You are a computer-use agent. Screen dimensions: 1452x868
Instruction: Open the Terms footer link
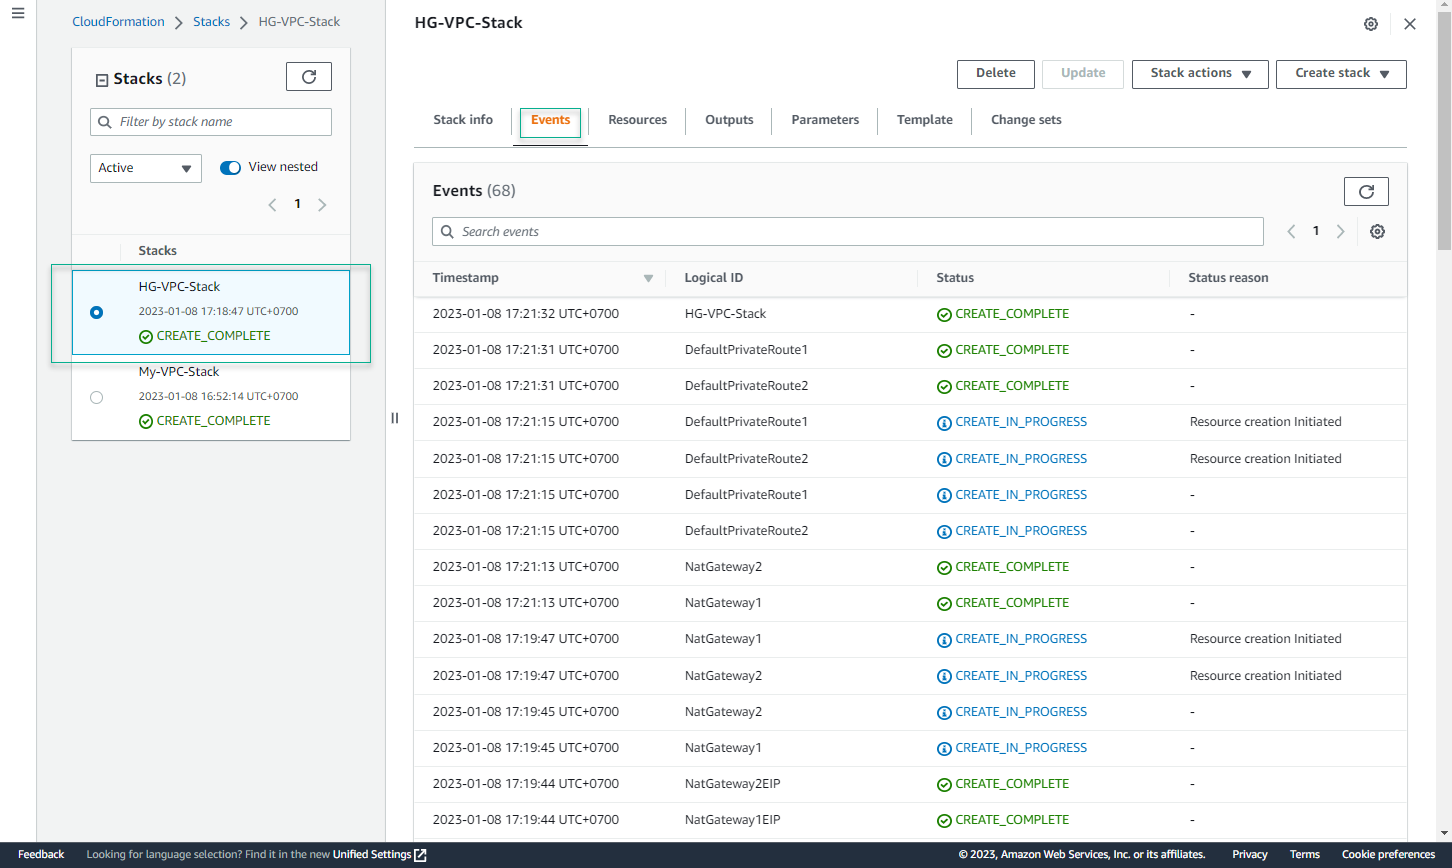[x=1305, y=855]
